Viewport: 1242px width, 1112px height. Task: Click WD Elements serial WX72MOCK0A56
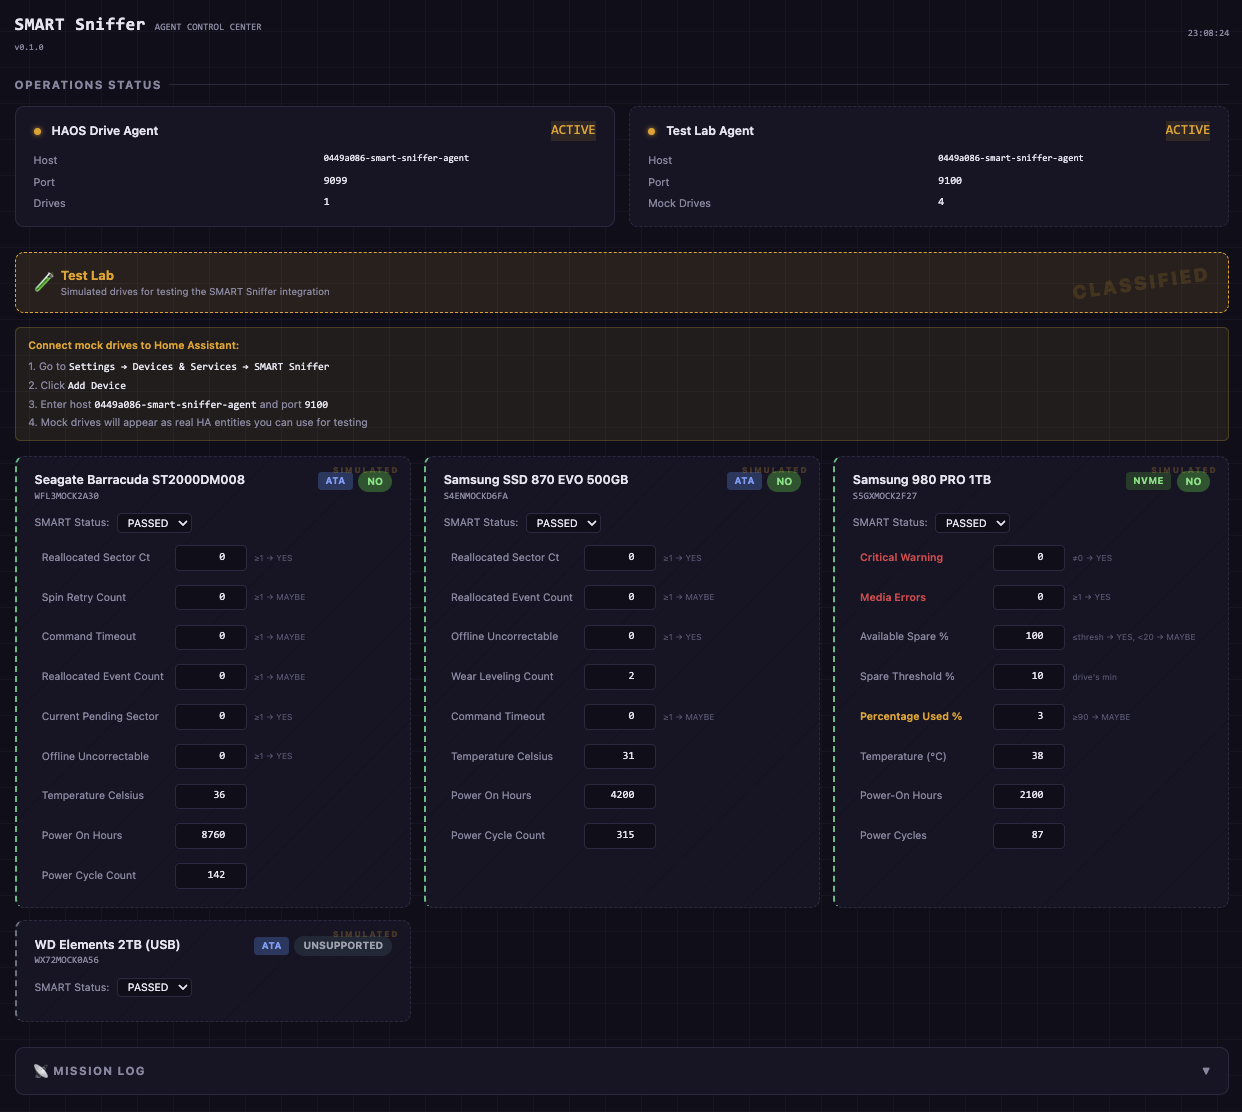(66, 960)
